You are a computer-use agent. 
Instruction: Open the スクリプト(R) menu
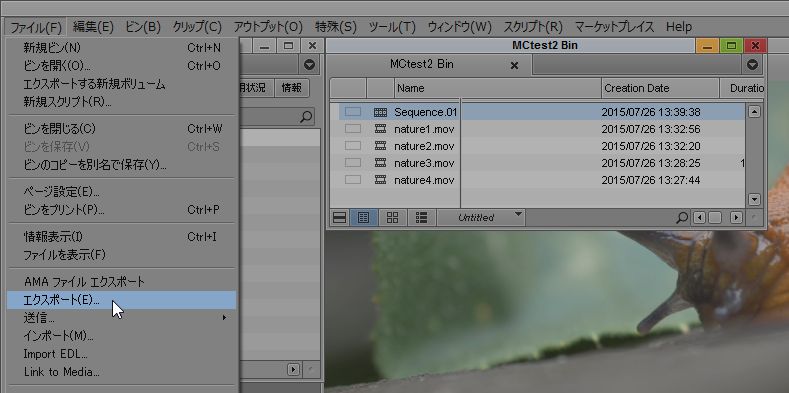point(533,27)
